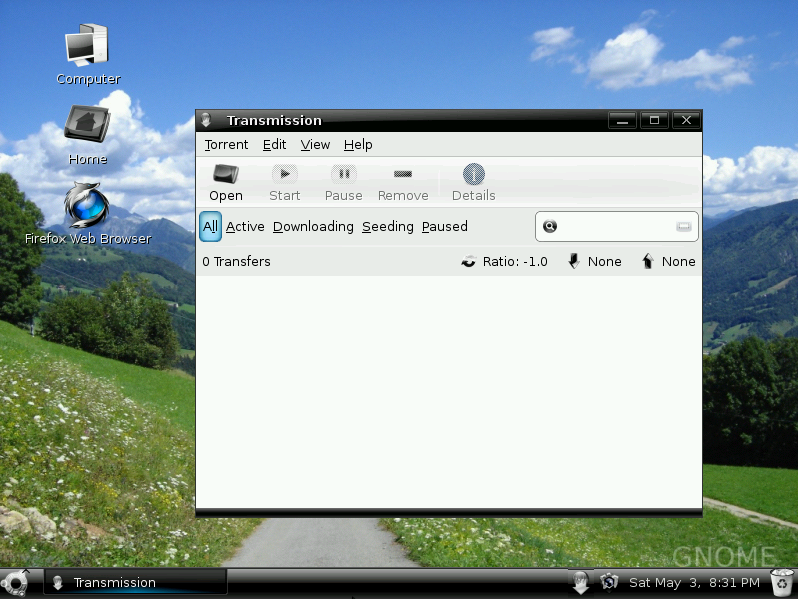
Task: Open a torrent with the Open toolbar button
Action: click(x=225, y=183)
